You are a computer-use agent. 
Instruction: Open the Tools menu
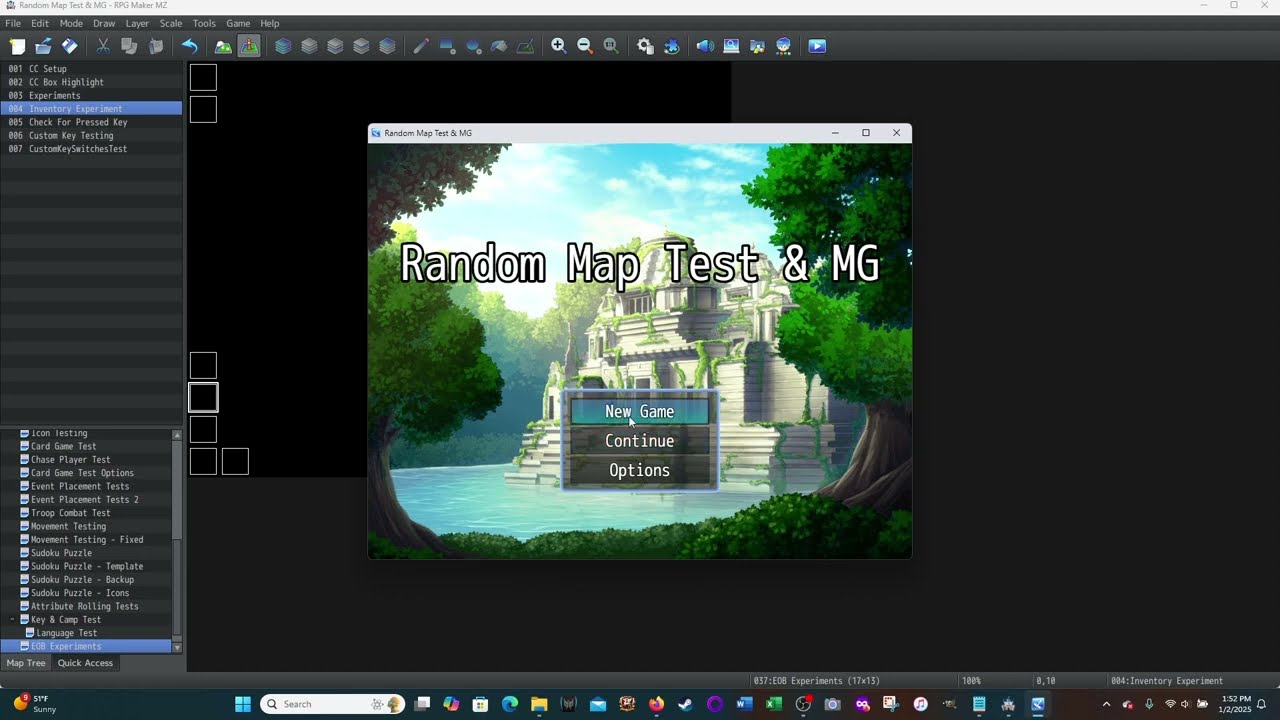pos(204,23)
